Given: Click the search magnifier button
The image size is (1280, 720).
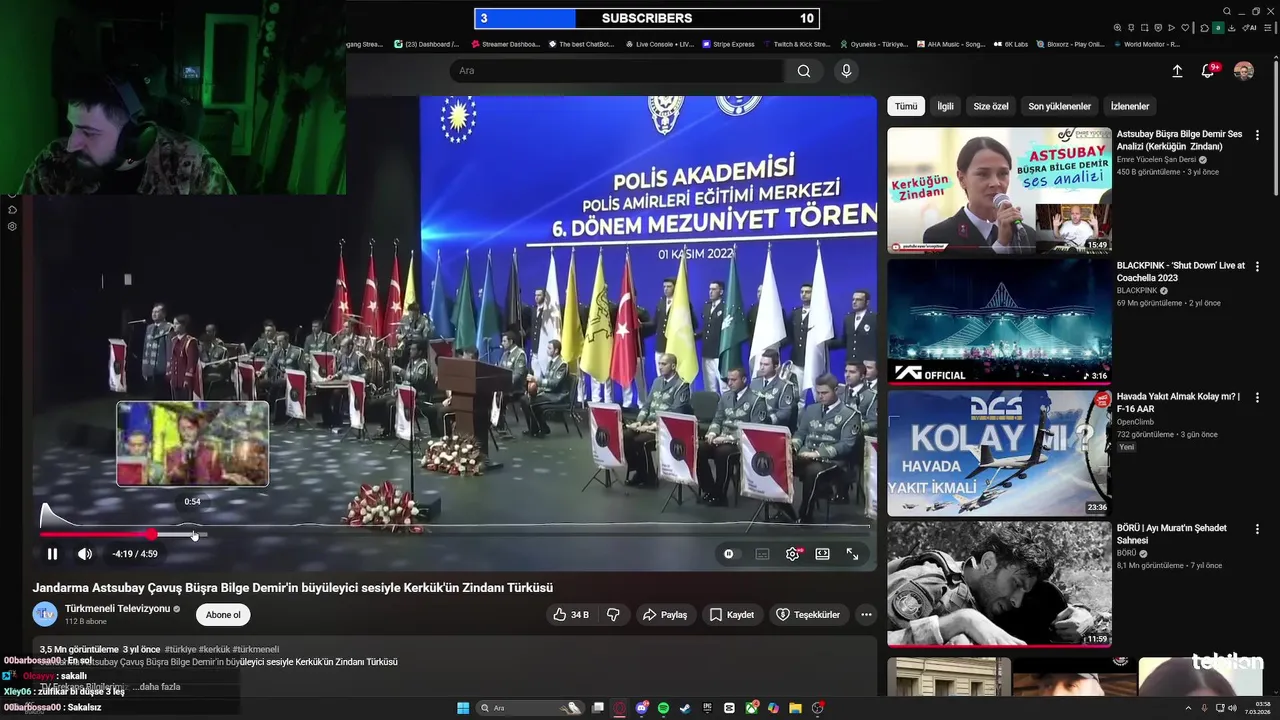Looking at the screenshot, I should click(x=804, y=71).
